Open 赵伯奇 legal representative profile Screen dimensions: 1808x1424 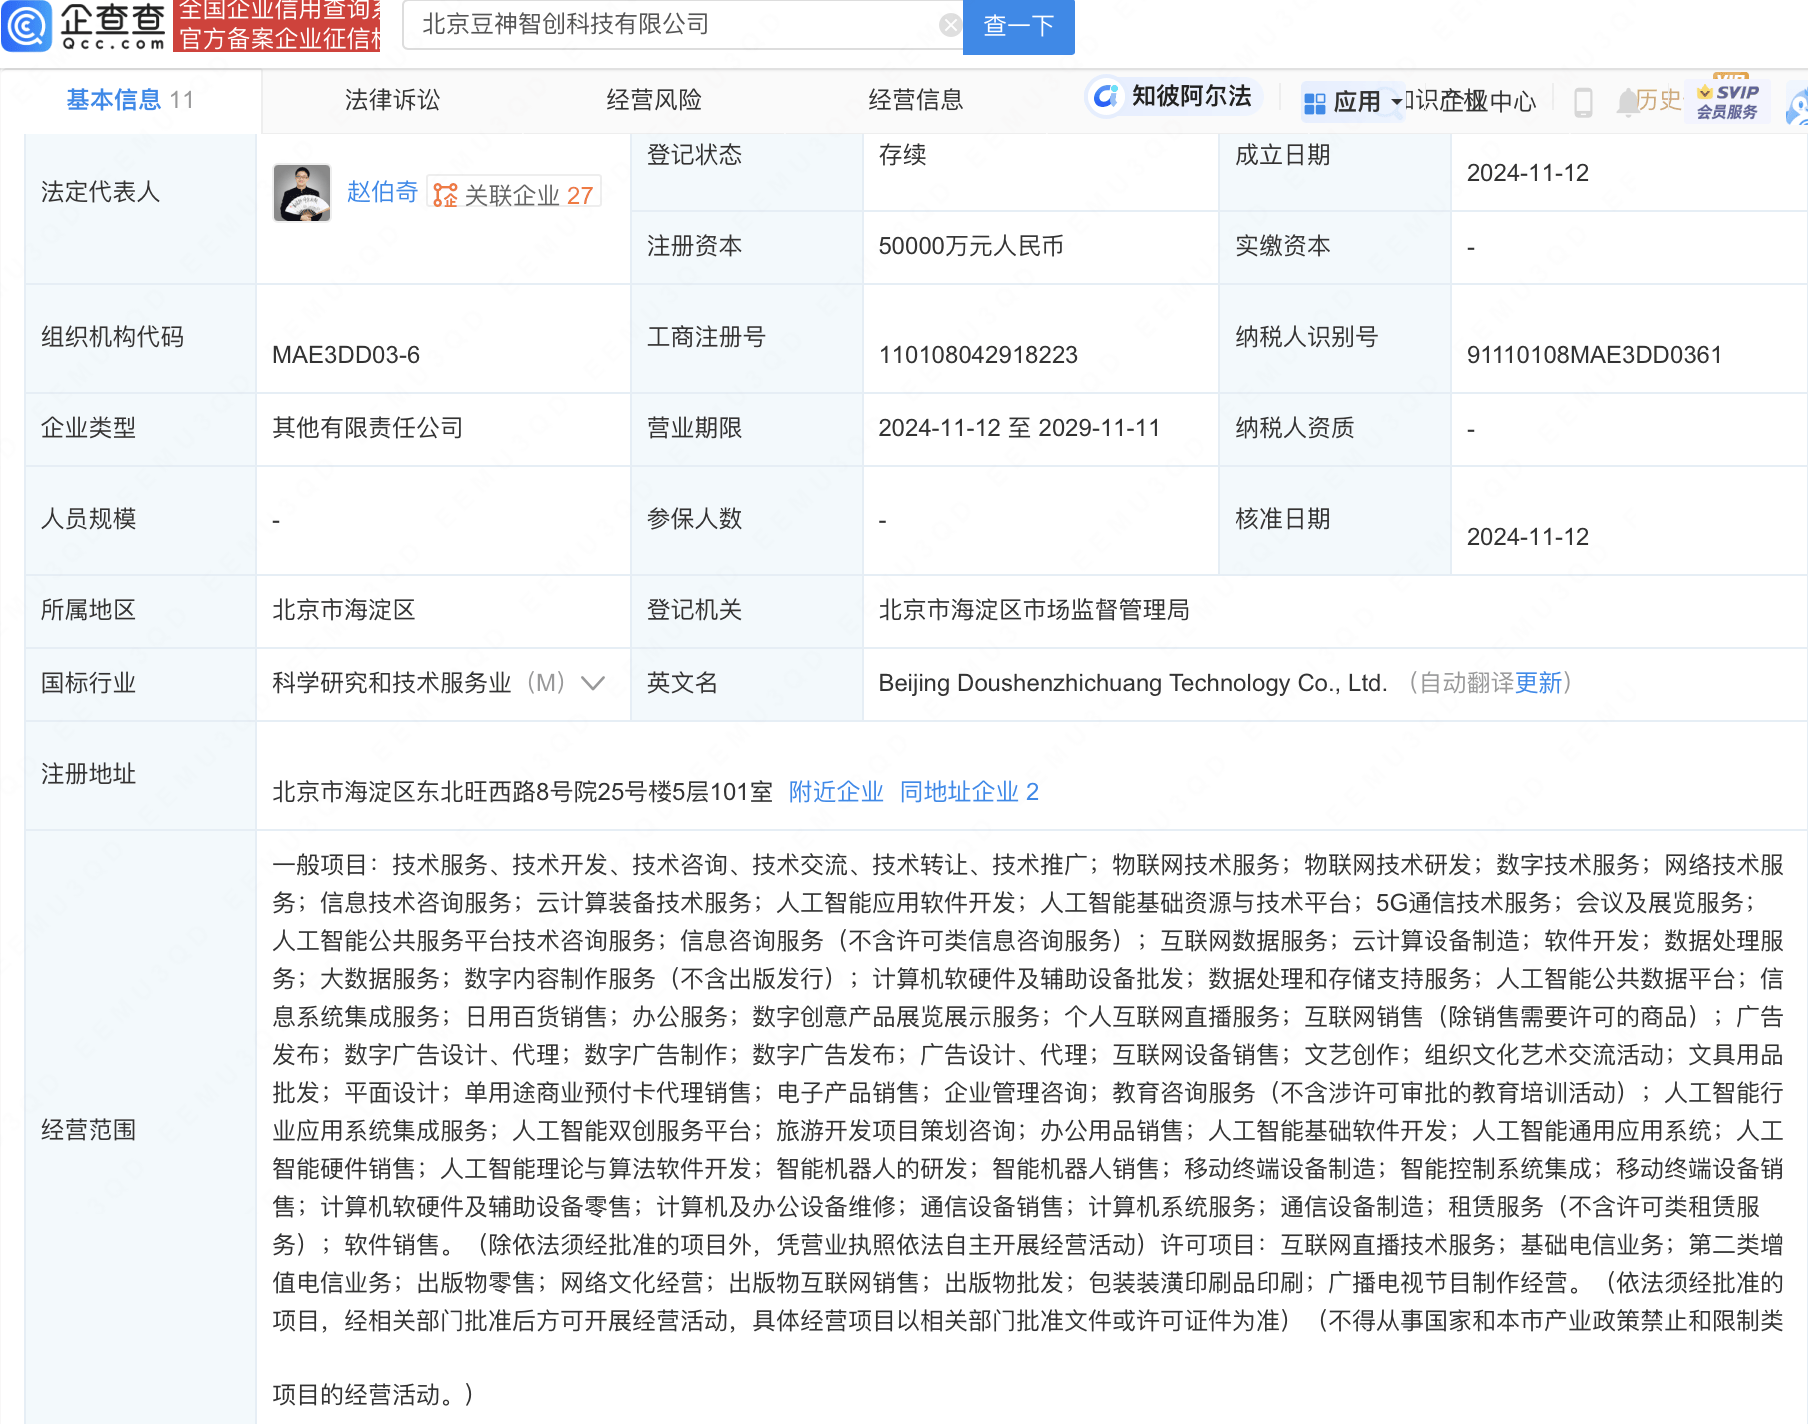click(382, 192)
